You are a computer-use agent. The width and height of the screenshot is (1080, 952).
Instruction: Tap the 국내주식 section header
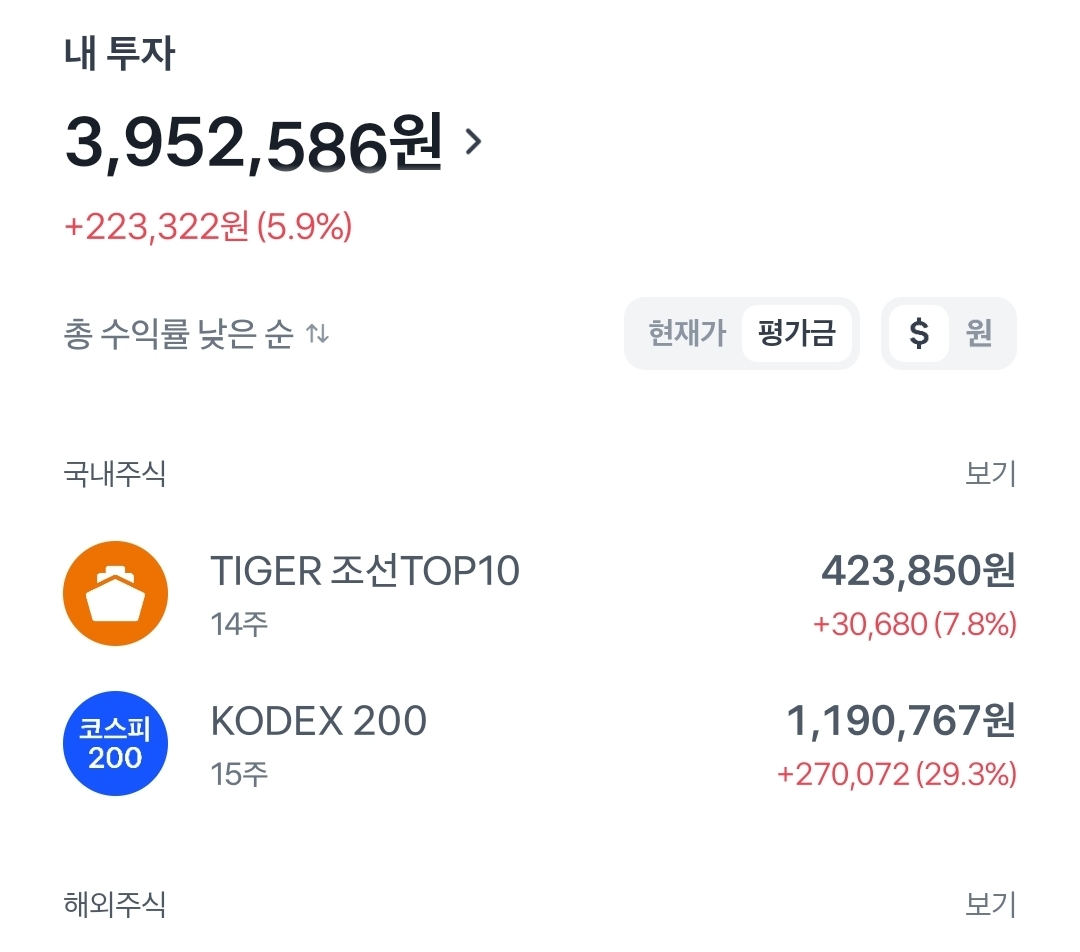click(x=115, y=473)
